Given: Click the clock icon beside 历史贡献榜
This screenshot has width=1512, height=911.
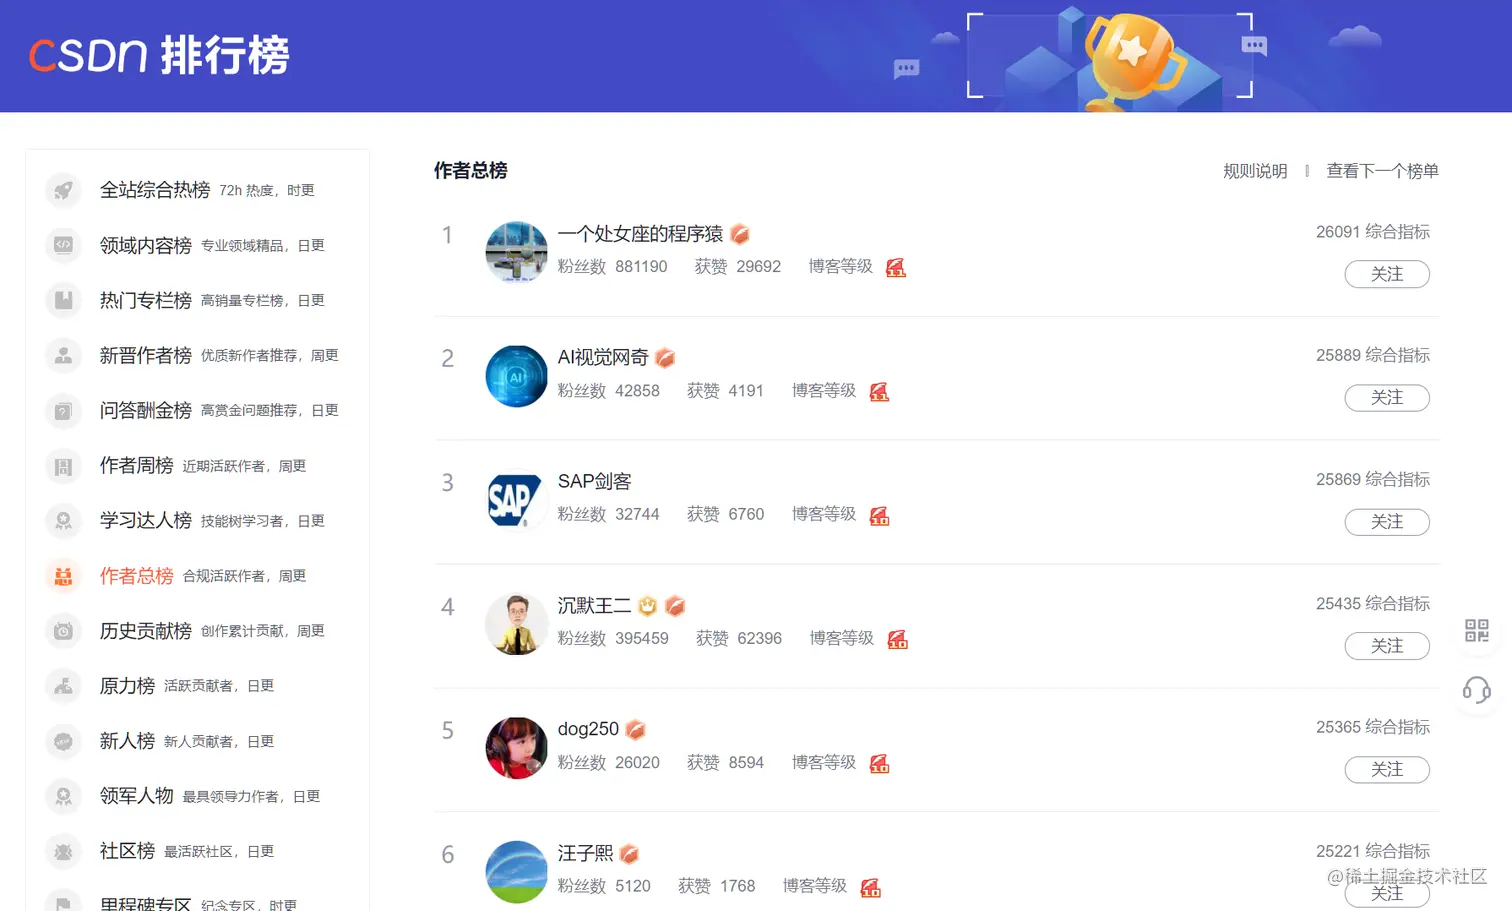Looking at the screenshot, I should 63,631.
